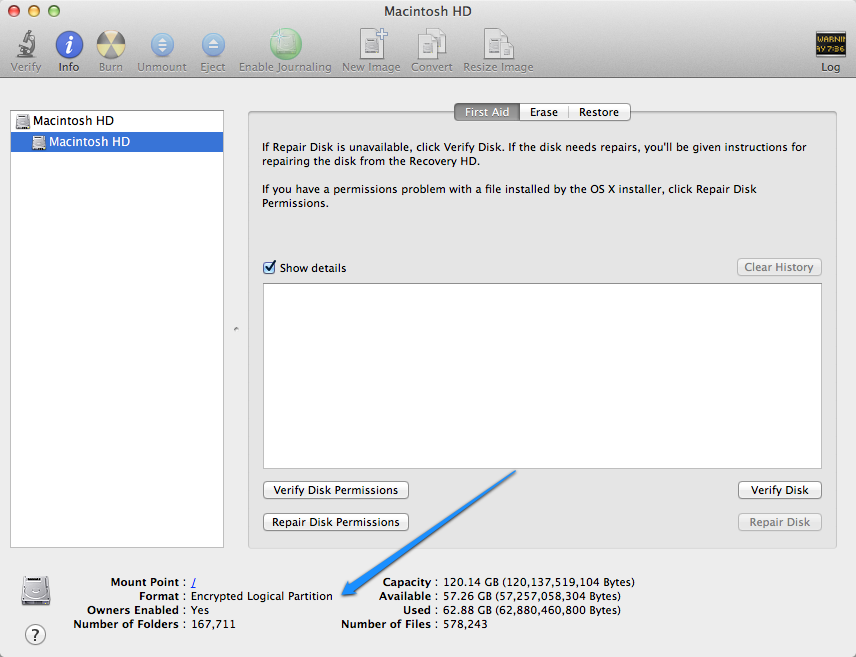Click the Owners Enabled value Yes
856x657 pixels.
[x=200, y=610]
